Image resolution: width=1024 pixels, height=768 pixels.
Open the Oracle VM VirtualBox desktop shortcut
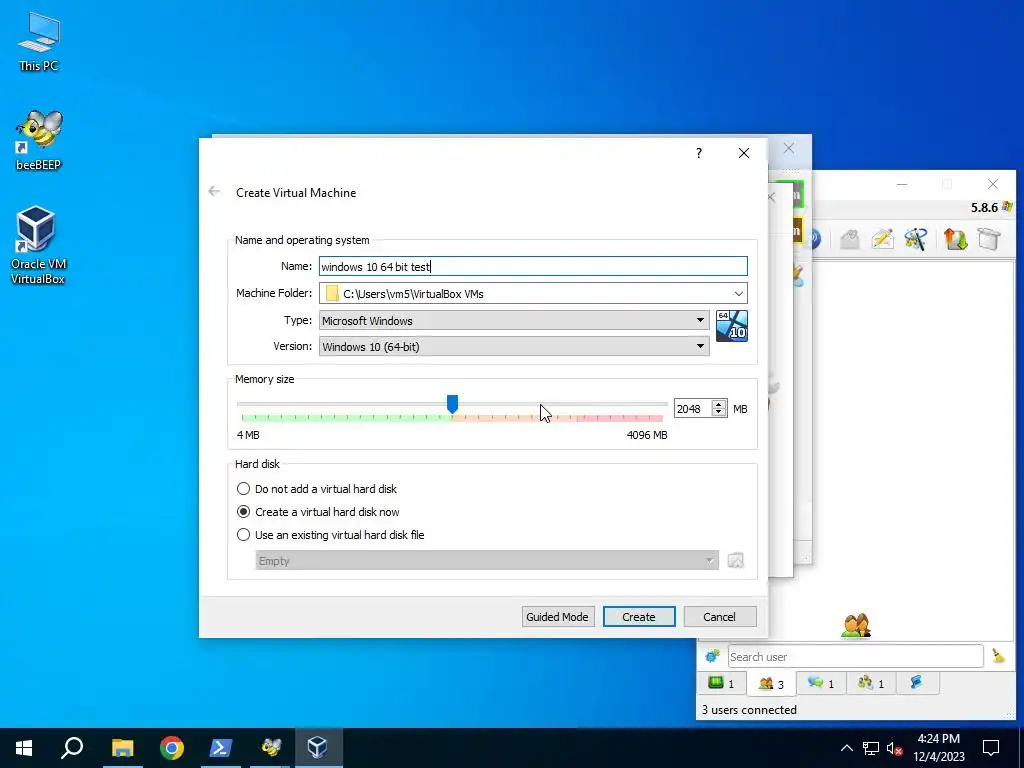coord(37,246)
